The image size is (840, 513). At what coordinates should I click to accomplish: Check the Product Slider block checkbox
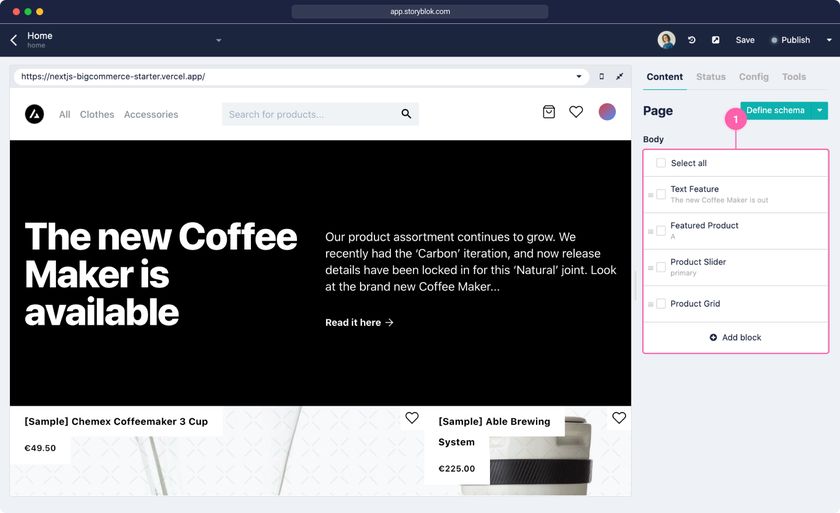pos(661,267)
